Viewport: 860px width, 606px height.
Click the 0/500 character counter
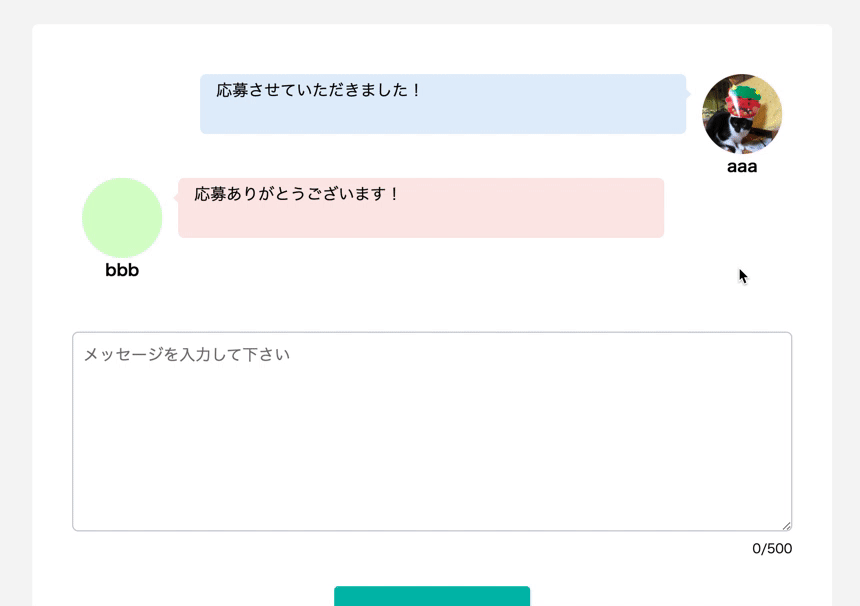tap(772, 548)
